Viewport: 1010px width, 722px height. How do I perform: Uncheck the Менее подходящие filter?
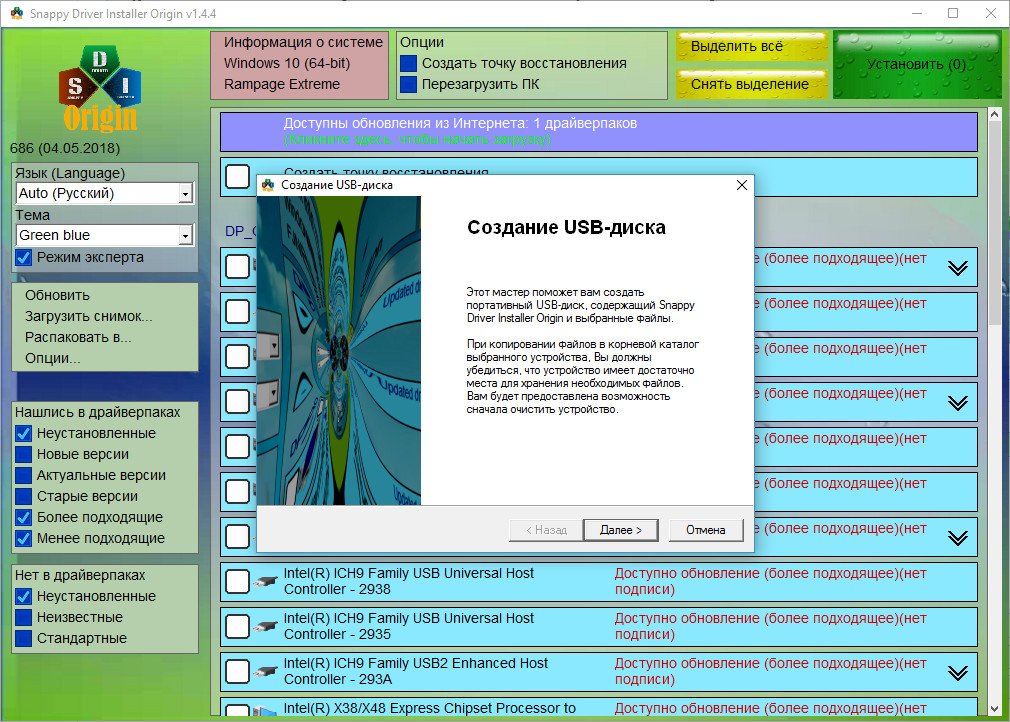tap(24, 538)
